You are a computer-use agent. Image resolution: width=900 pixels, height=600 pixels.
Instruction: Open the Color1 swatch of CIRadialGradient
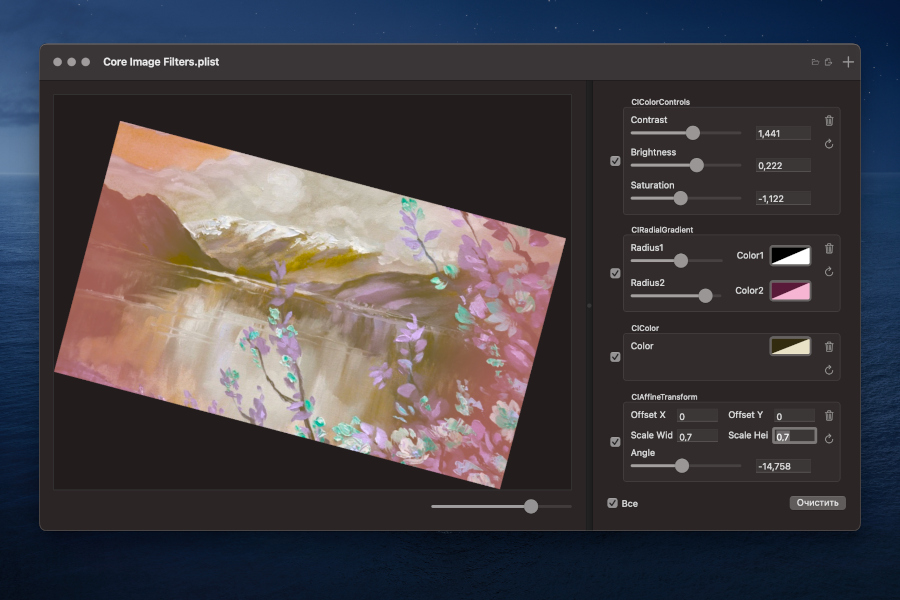coord(790,255)
